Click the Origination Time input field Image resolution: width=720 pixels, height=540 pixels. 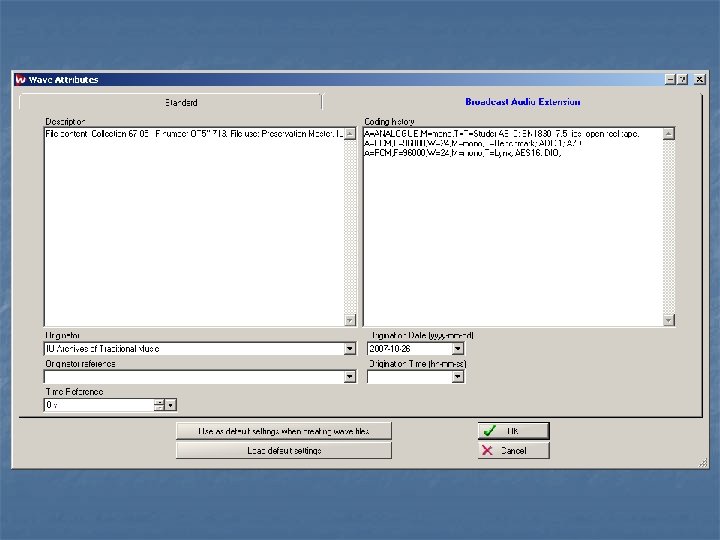(x=410, y=377)
